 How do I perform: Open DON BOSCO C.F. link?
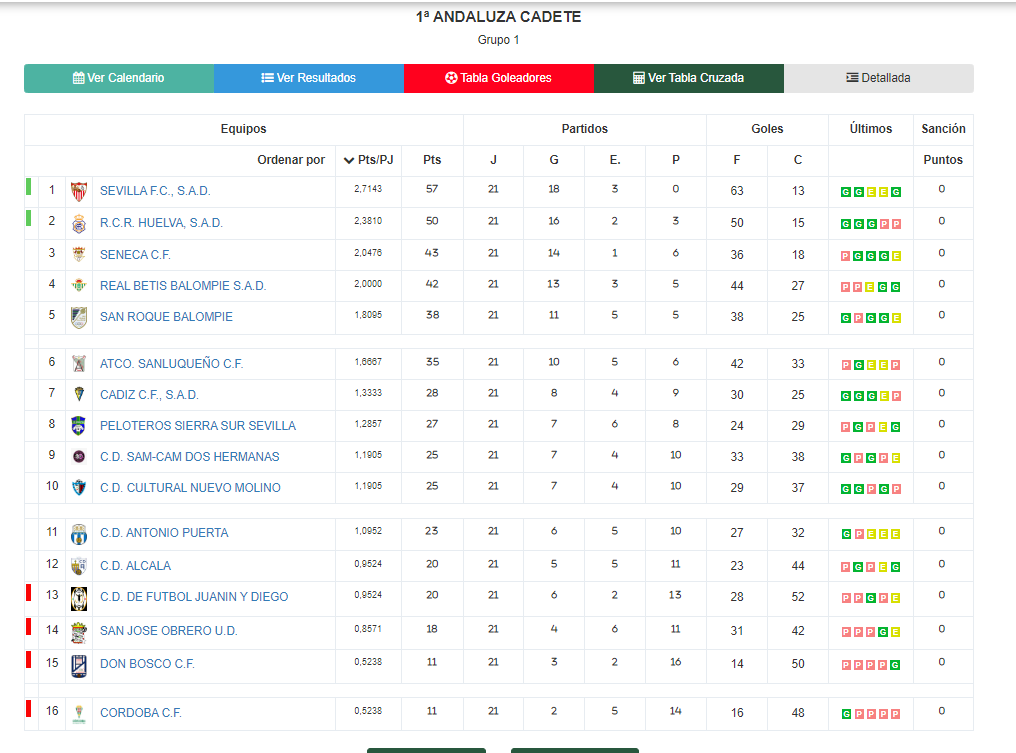pos(147,664)
